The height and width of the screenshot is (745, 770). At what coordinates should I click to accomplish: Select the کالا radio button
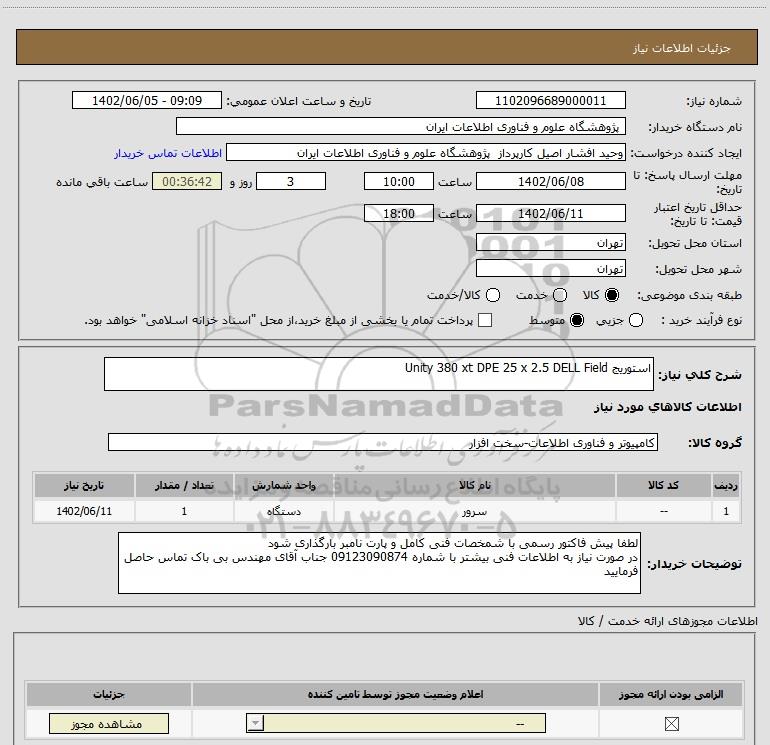pos(612,295)
